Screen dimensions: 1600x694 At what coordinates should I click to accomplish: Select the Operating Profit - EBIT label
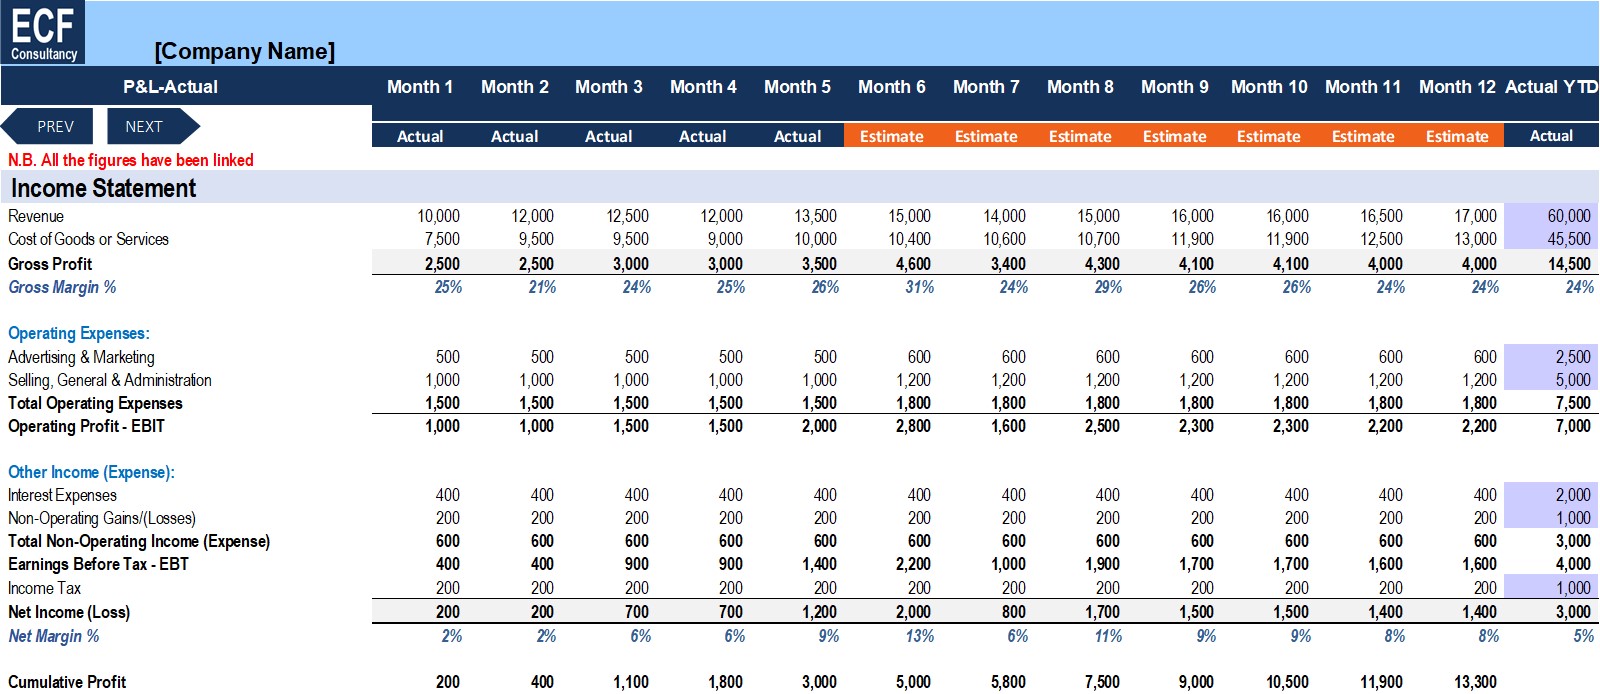click(86, 426)
